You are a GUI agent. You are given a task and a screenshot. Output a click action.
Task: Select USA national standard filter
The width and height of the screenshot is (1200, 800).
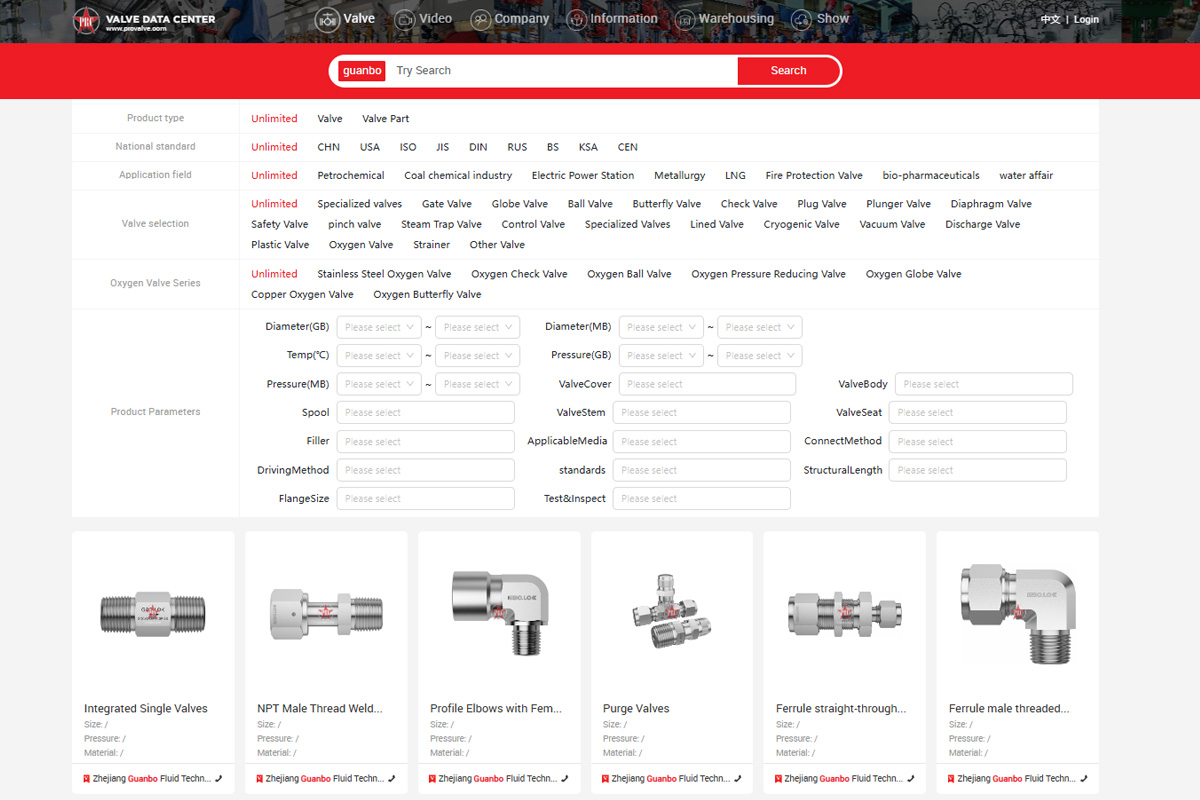(370, 147)
